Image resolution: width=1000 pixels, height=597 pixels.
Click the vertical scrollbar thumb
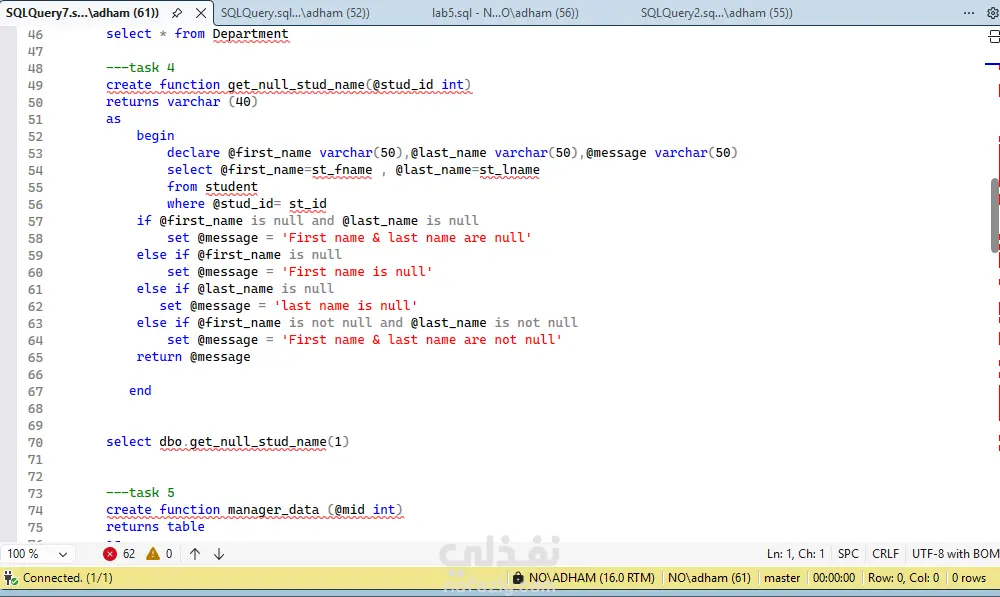click(995, 216)
